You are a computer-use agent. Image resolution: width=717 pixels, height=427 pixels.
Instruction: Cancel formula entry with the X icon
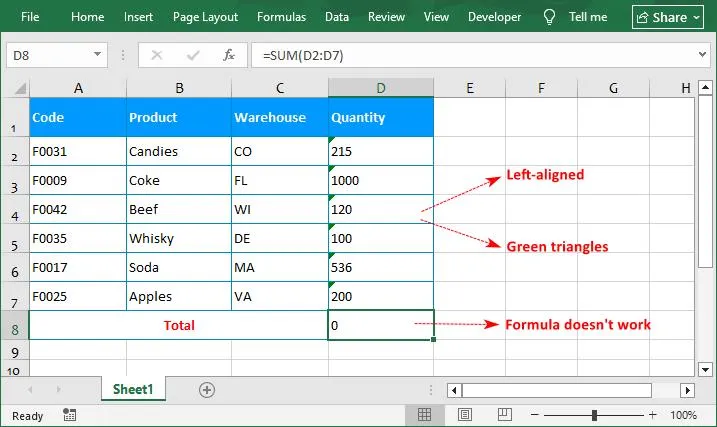click(156, 55)
